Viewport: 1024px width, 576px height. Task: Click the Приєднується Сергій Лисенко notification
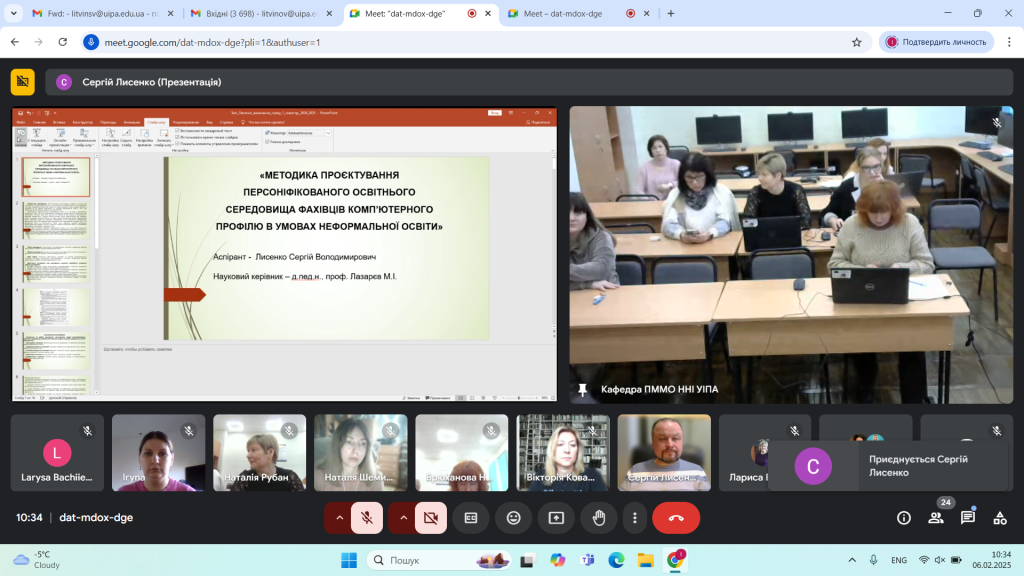point(889,466)
